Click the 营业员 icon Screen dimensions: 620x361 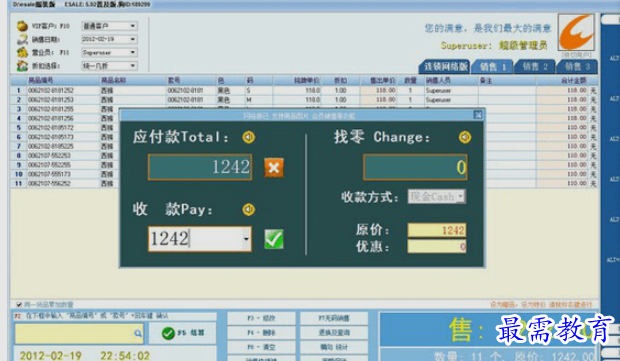[22, 52]
